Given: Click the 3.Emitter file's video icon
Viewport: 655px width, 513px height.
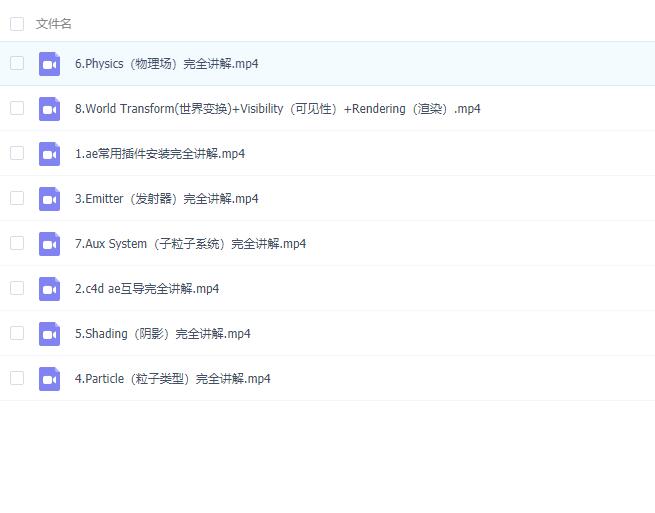Looking at the screenshot, I should tap(49, 199).
